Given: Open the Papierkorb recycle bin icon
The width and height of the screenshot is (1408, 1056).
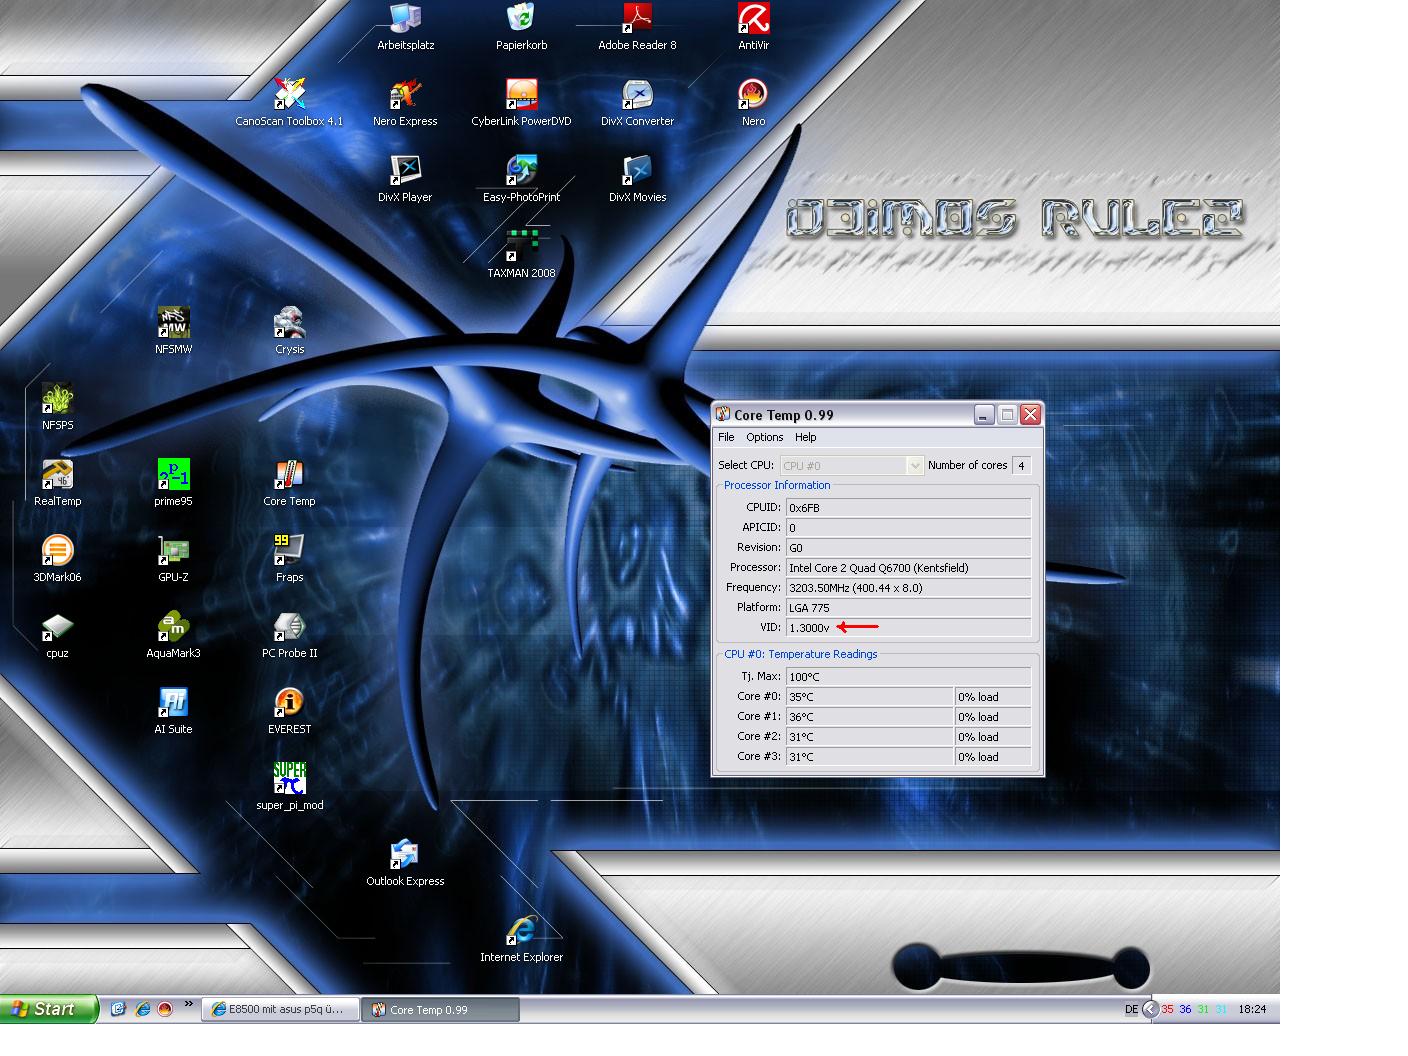Looking at the screenshot, I should tap(521, 27).
